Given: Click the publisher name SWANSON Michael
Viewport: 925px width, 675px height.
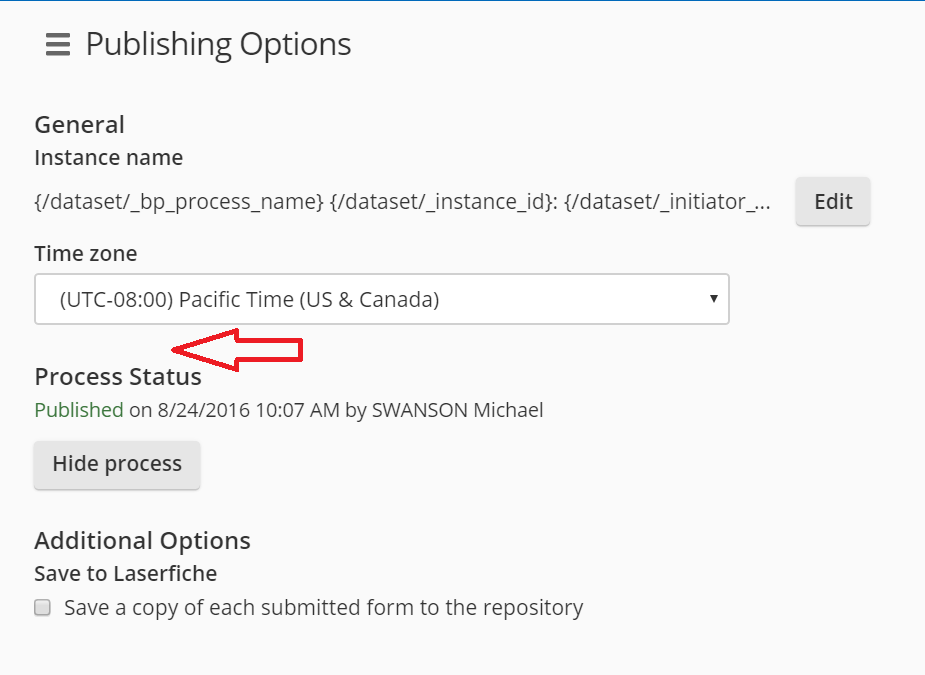Looking at the screenshot, I should [x=457, y=410].
